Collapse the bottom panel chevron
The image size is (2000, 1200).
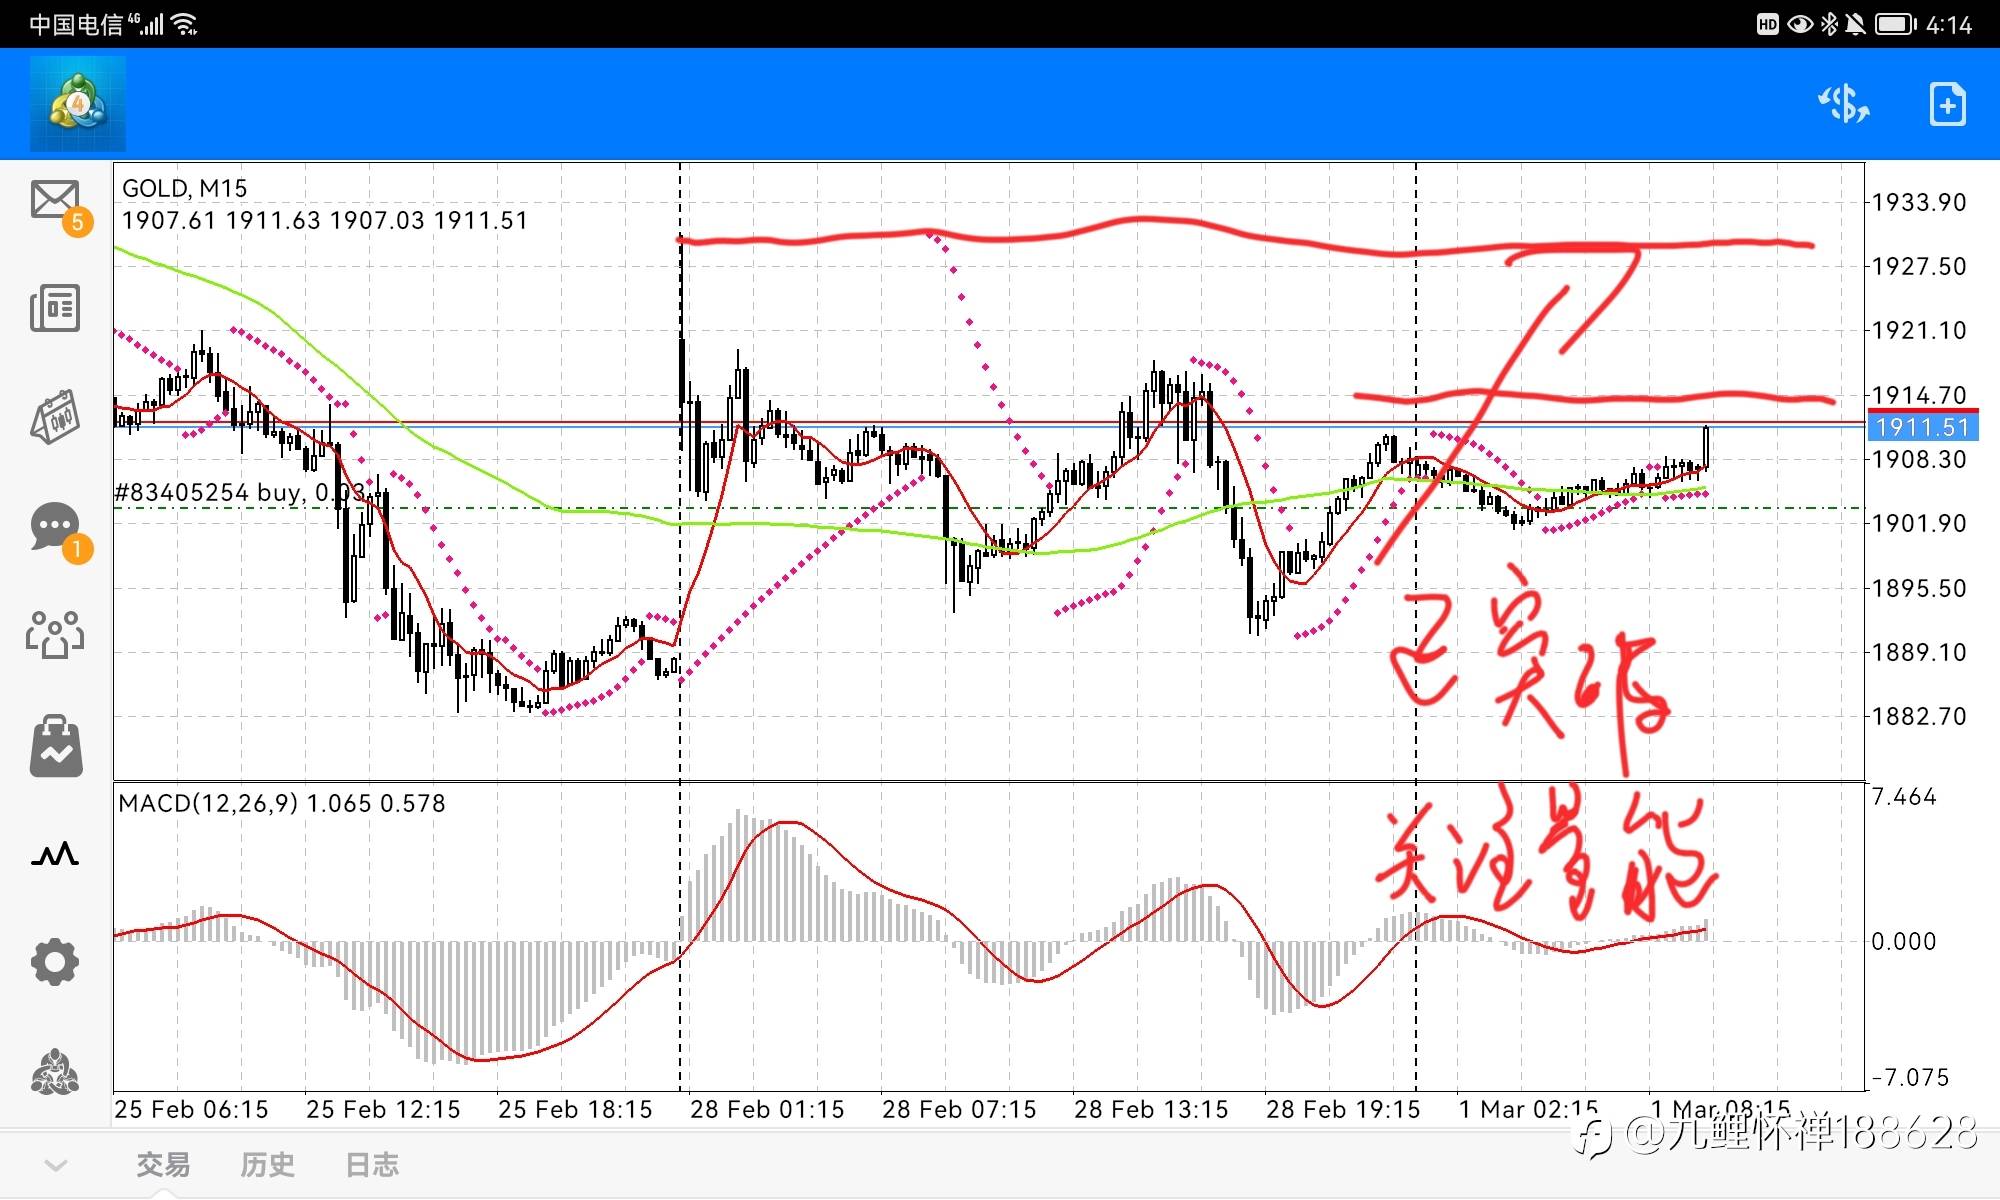(x=56, y=1165)
